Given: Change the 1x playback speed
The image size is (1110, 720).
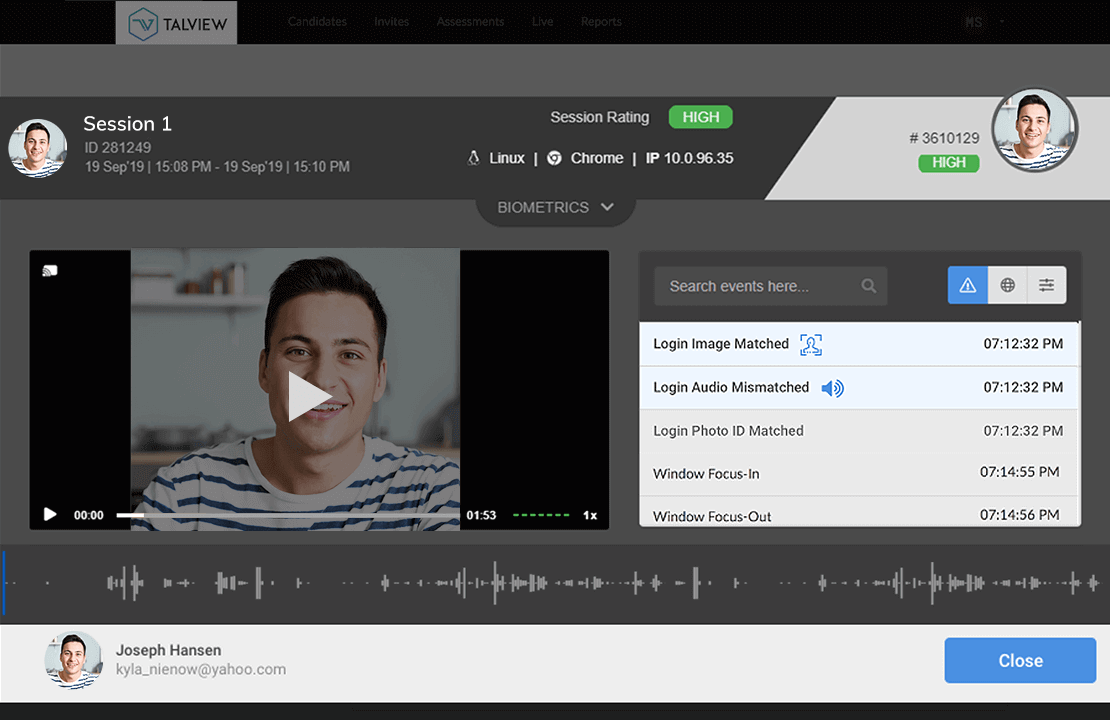Looking at the screenshot, I should pos(590,515).
